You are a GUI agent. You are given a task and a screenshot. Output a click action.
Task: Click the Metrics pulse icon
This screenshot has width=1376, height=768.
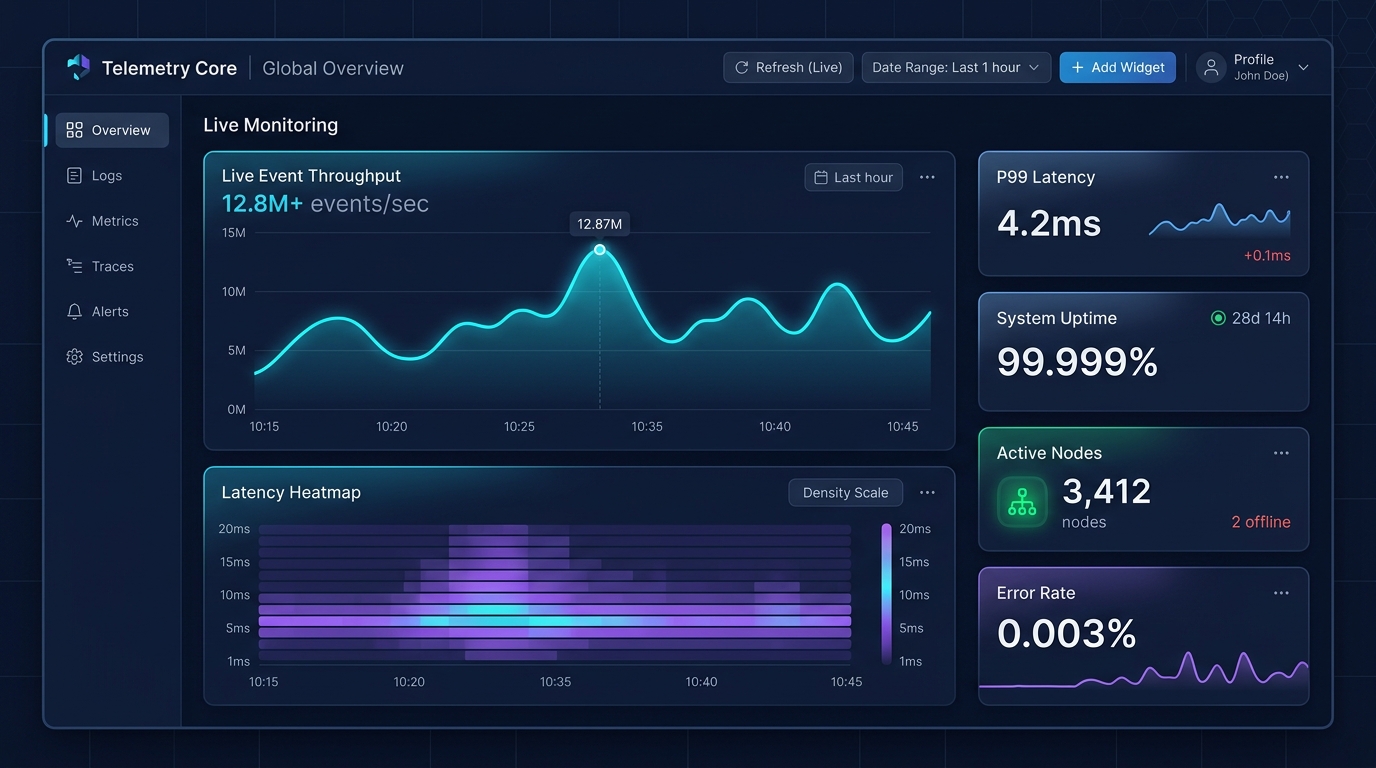coord(74,221)
